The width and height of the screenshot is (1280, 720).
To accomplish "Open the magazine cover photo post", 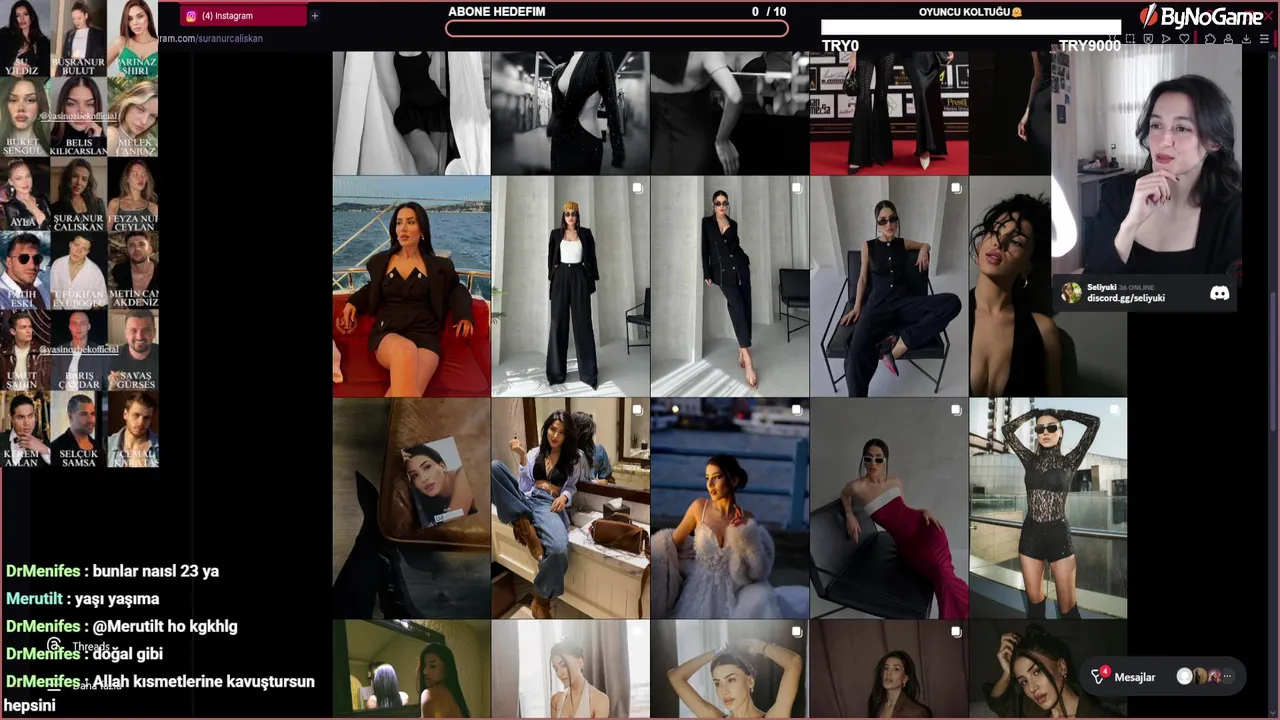I will coord(411,508).
